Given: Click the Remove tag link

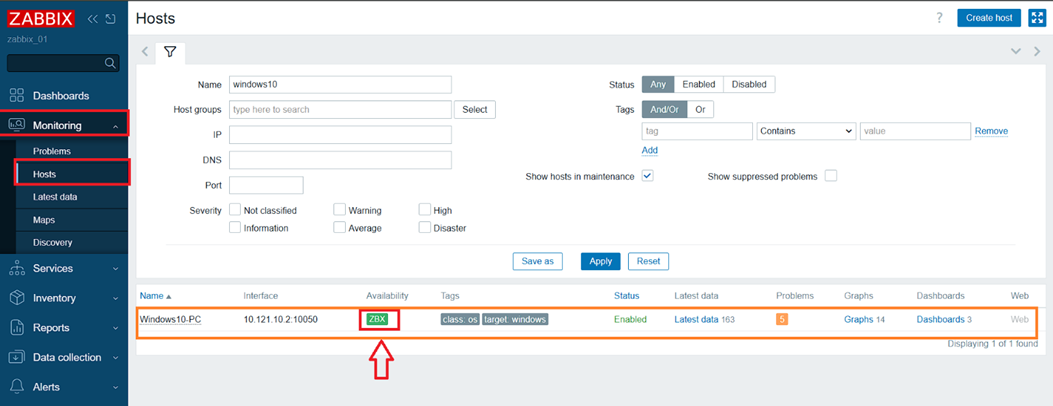Looking at the screenshot, I should coord(991,131).
